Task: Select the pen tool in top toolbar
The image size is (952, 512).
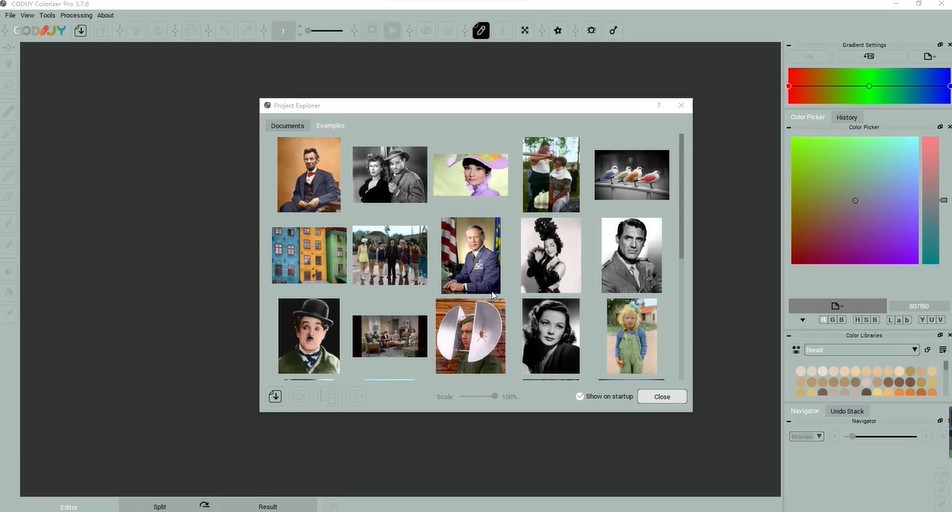Action: (x=481, y=31)
